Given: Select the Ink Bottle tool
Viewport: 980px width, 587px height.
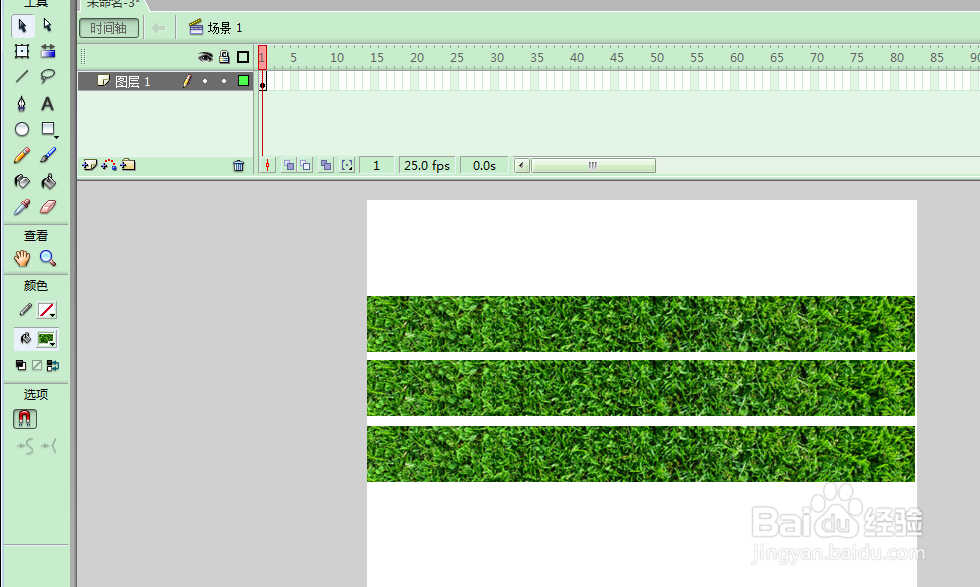Looking at the screenshot, I should coord(22,181).
